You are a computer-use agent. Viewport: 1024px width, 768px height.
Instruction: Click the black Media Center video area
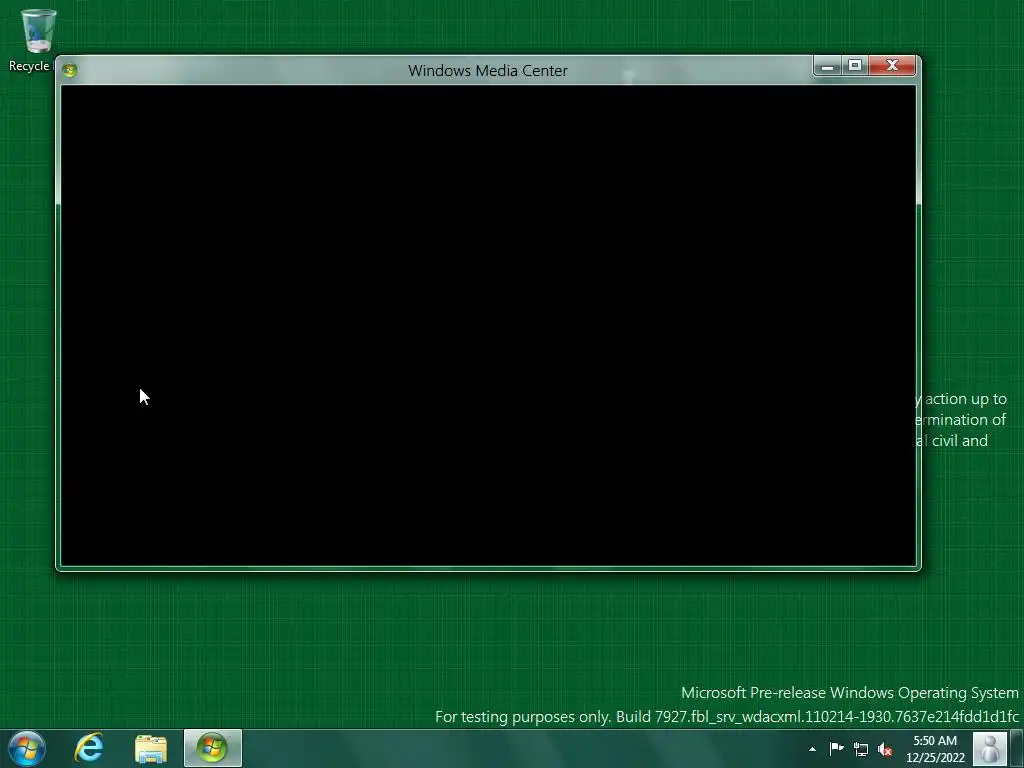coord(488,325)
